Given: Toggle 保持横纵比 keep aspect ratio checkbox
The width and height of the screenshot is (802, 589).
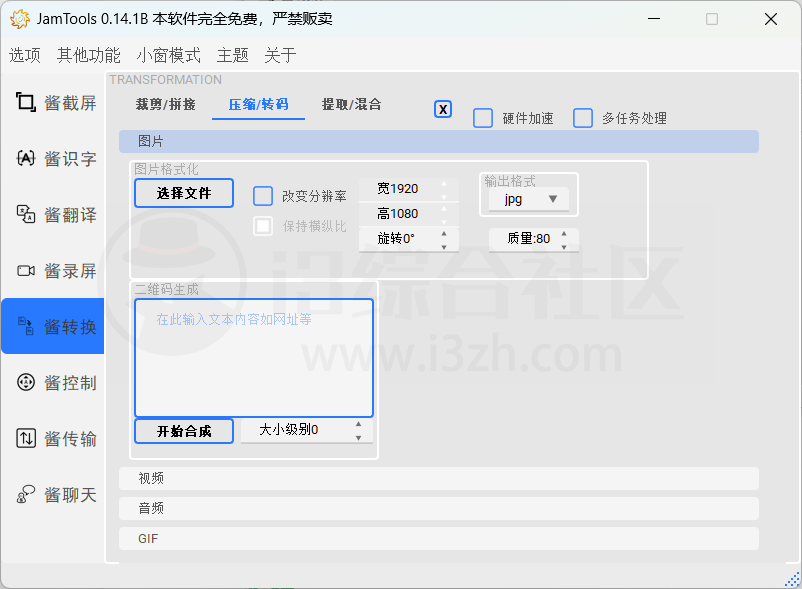Looking at the screenshot, I should (x=263, y=226).
